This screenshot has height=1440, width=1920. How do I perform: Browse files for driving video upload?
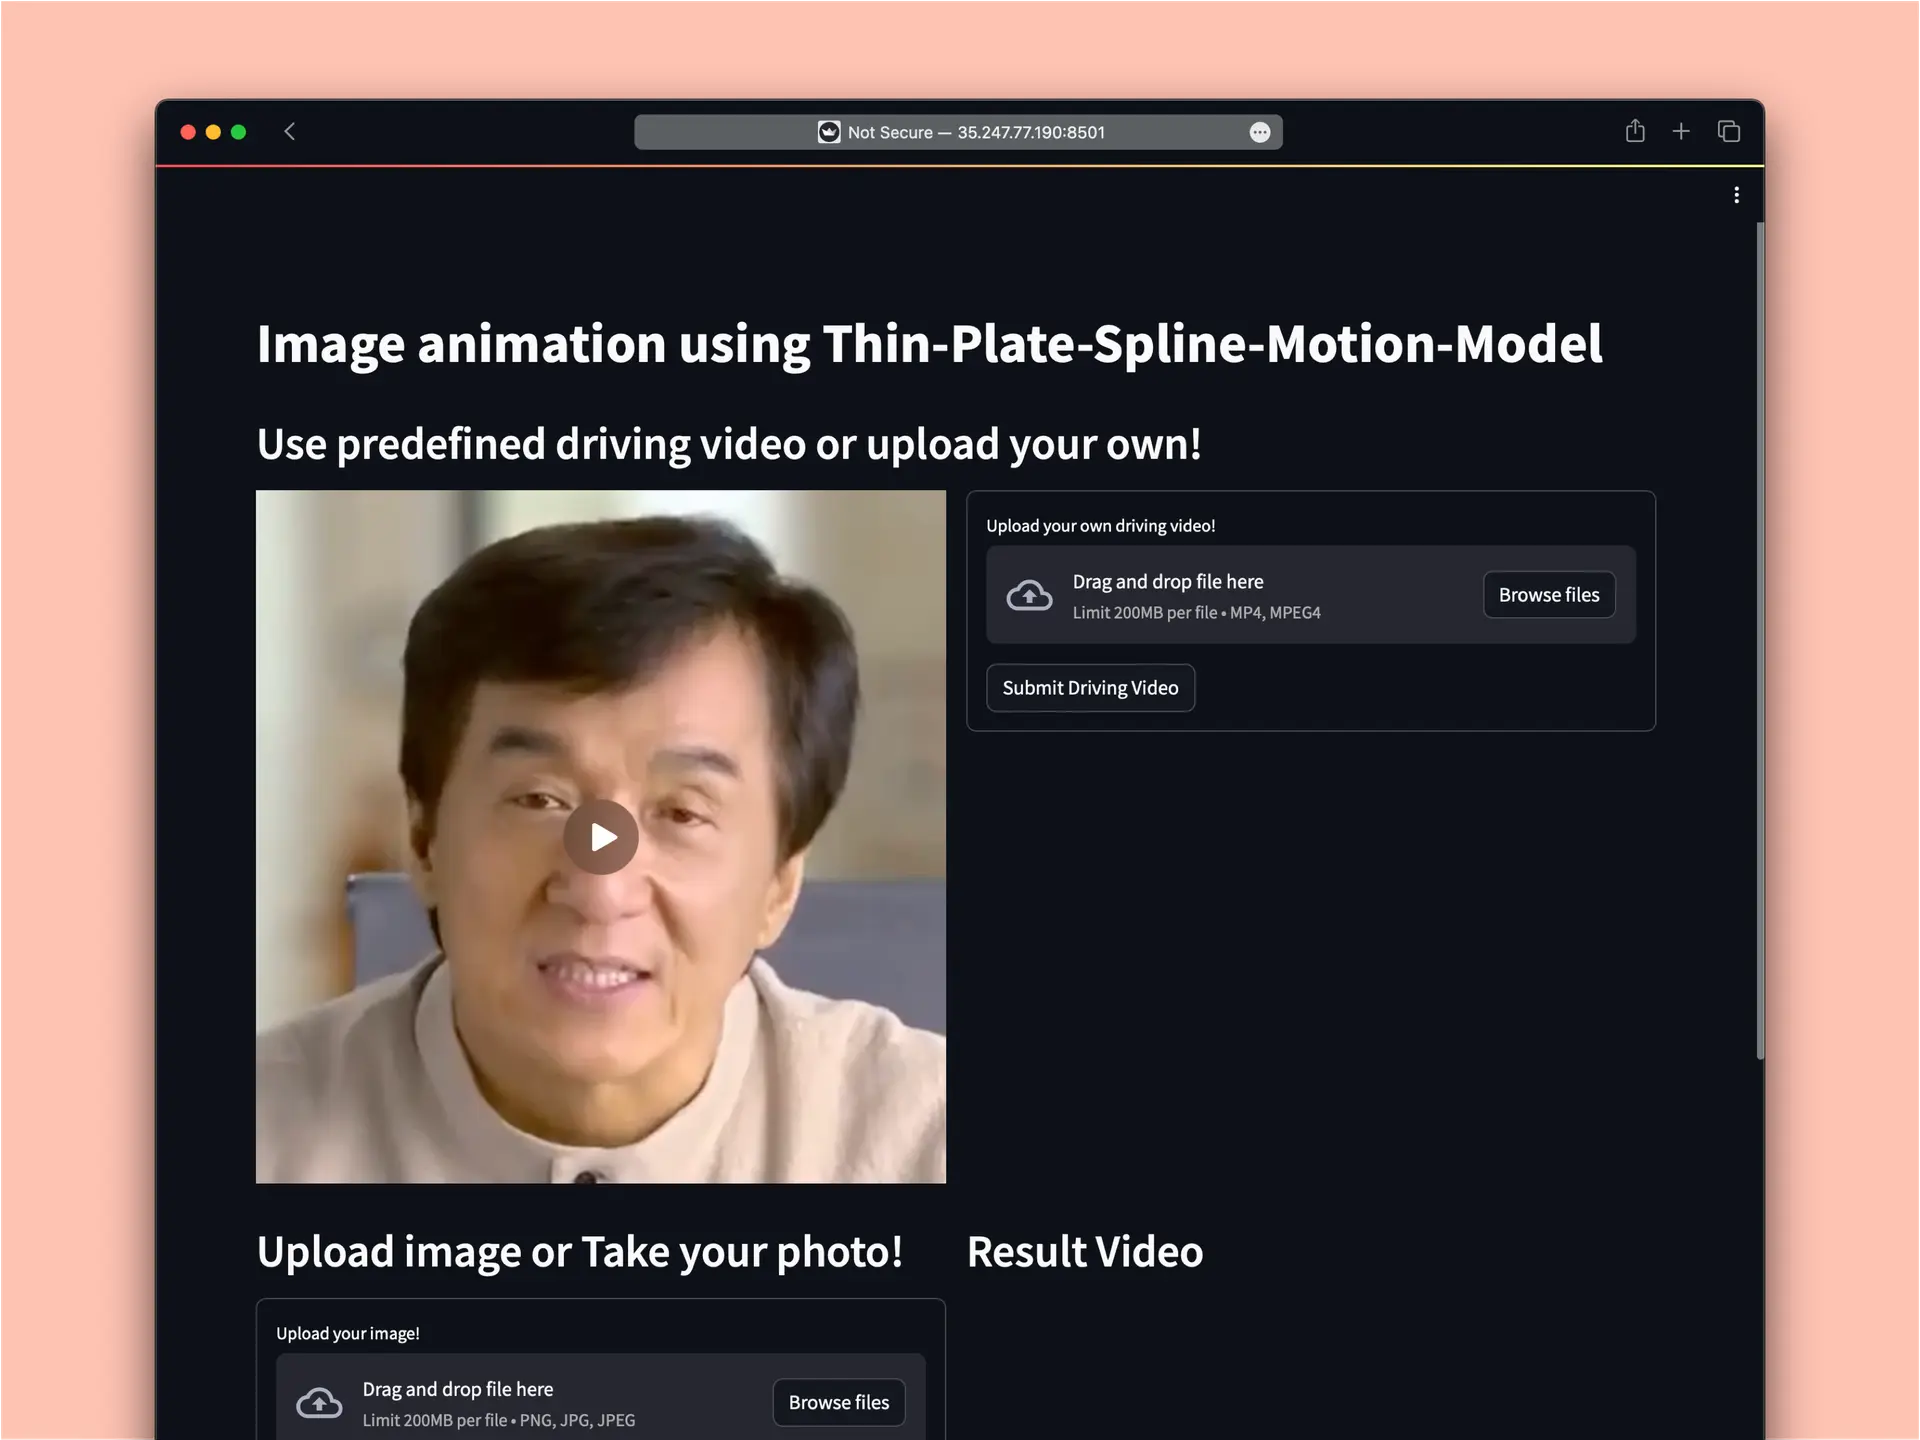coord(1548,595)
